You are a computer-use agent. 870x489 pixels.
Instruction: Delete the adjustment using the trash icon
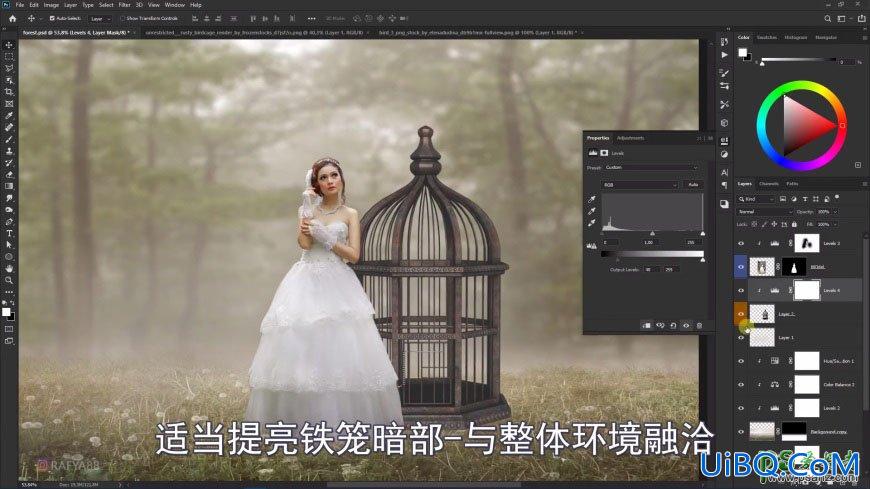click(x=699, y=325)
